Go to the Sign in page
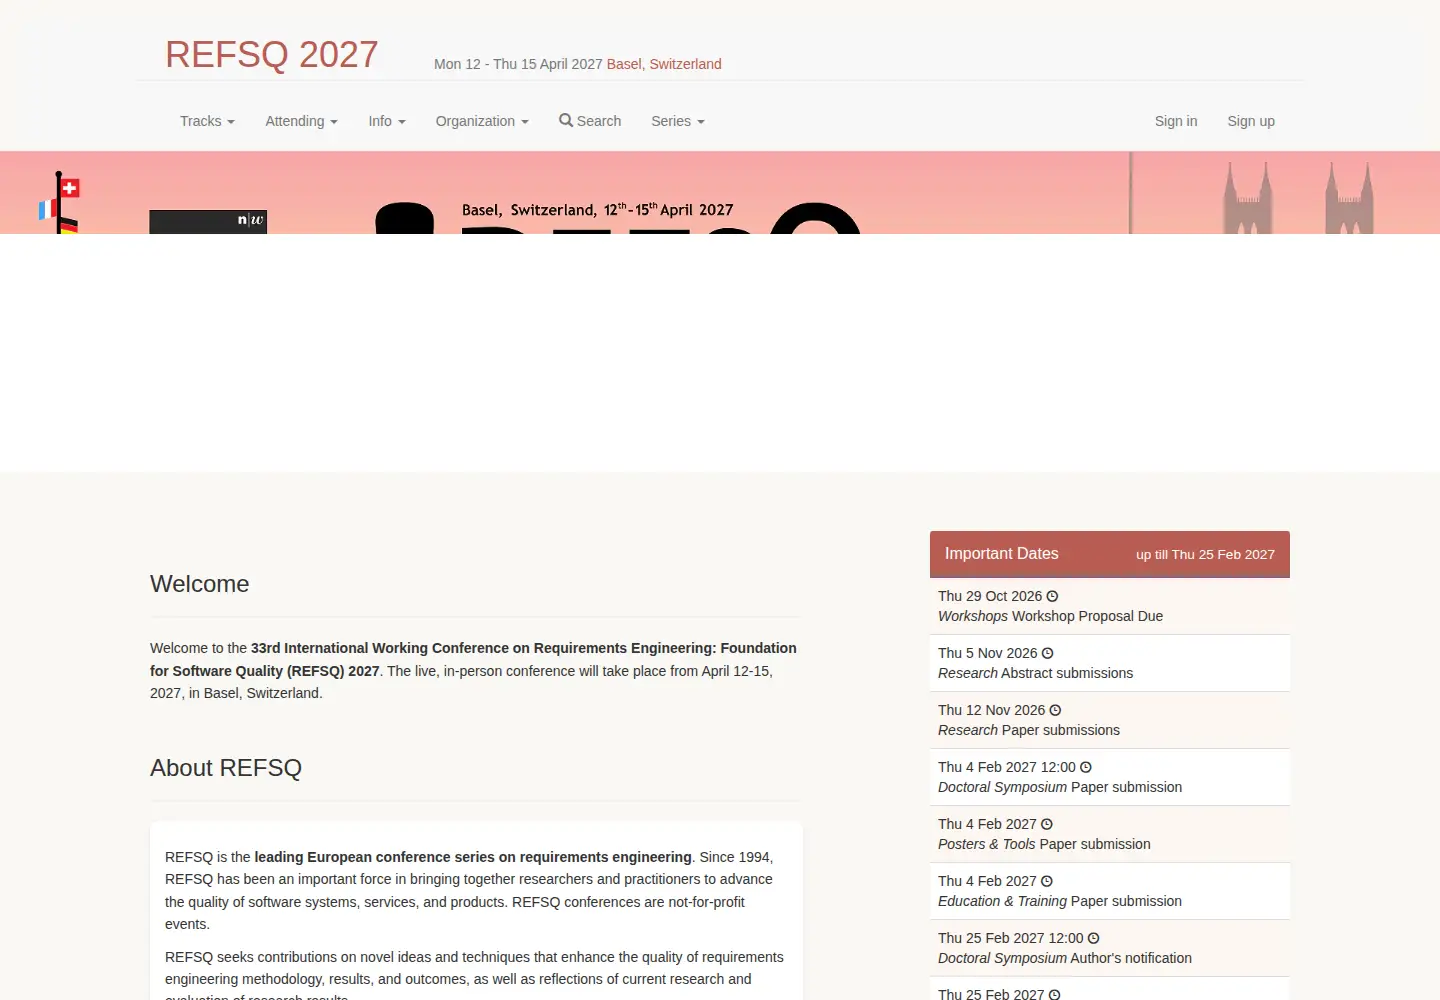The width and height of the screenshot is (1440, 1000). [x=1176, y=121]
